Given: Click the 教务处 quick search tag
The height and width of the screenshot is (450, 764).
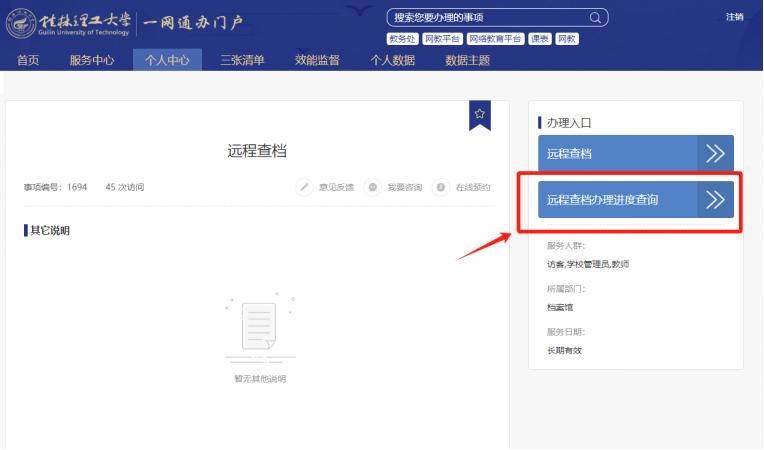Looking at the screenshot, I should 402,39.
